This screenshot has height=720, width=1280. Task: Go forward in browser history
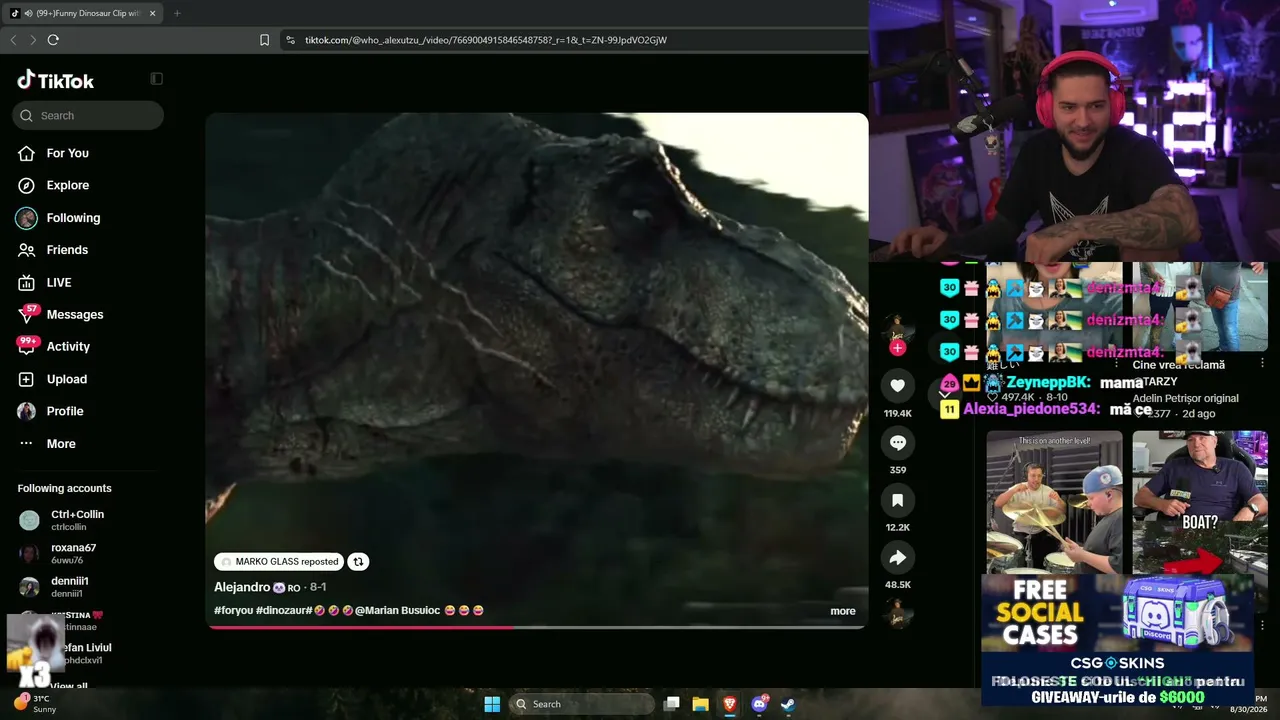pyautogui.click(x=33, y=40)
